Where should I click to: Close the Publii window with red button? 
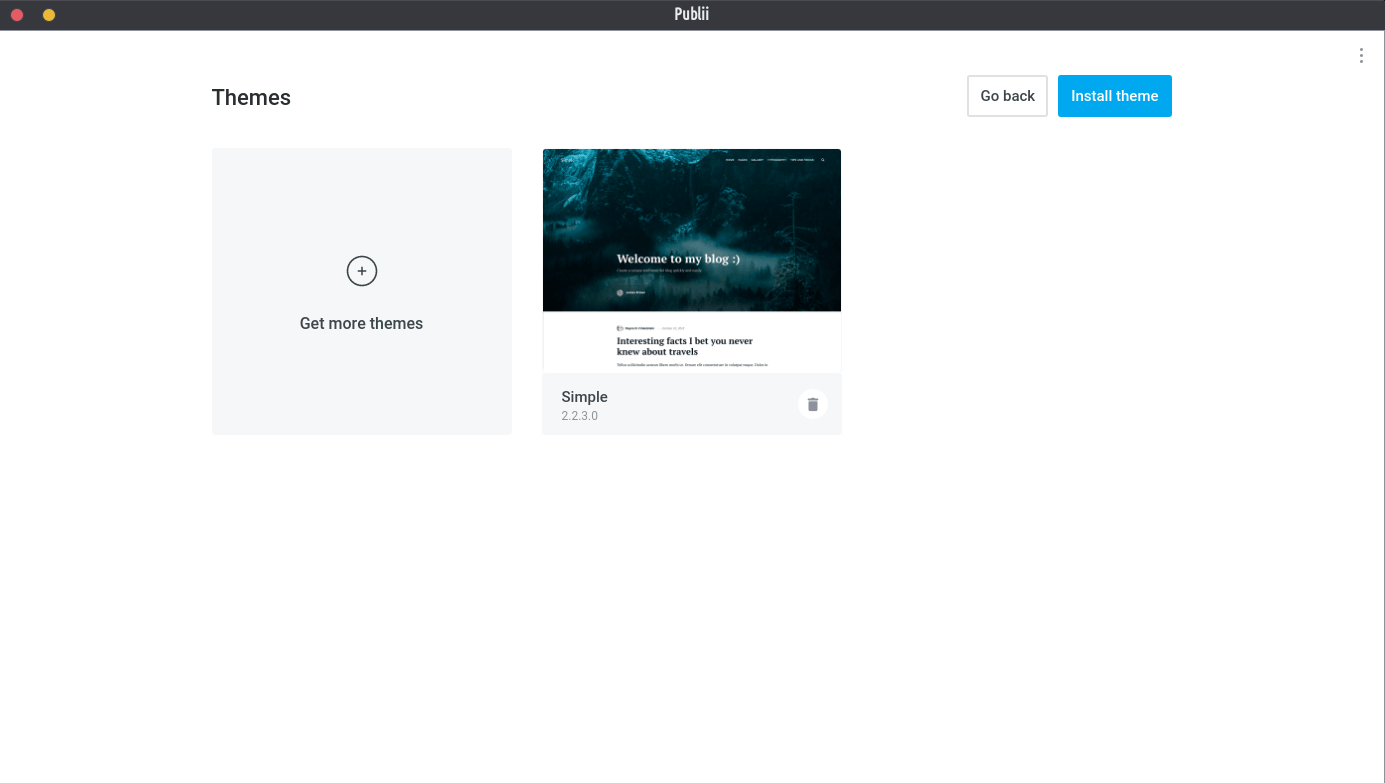click(x=17, y=15)
